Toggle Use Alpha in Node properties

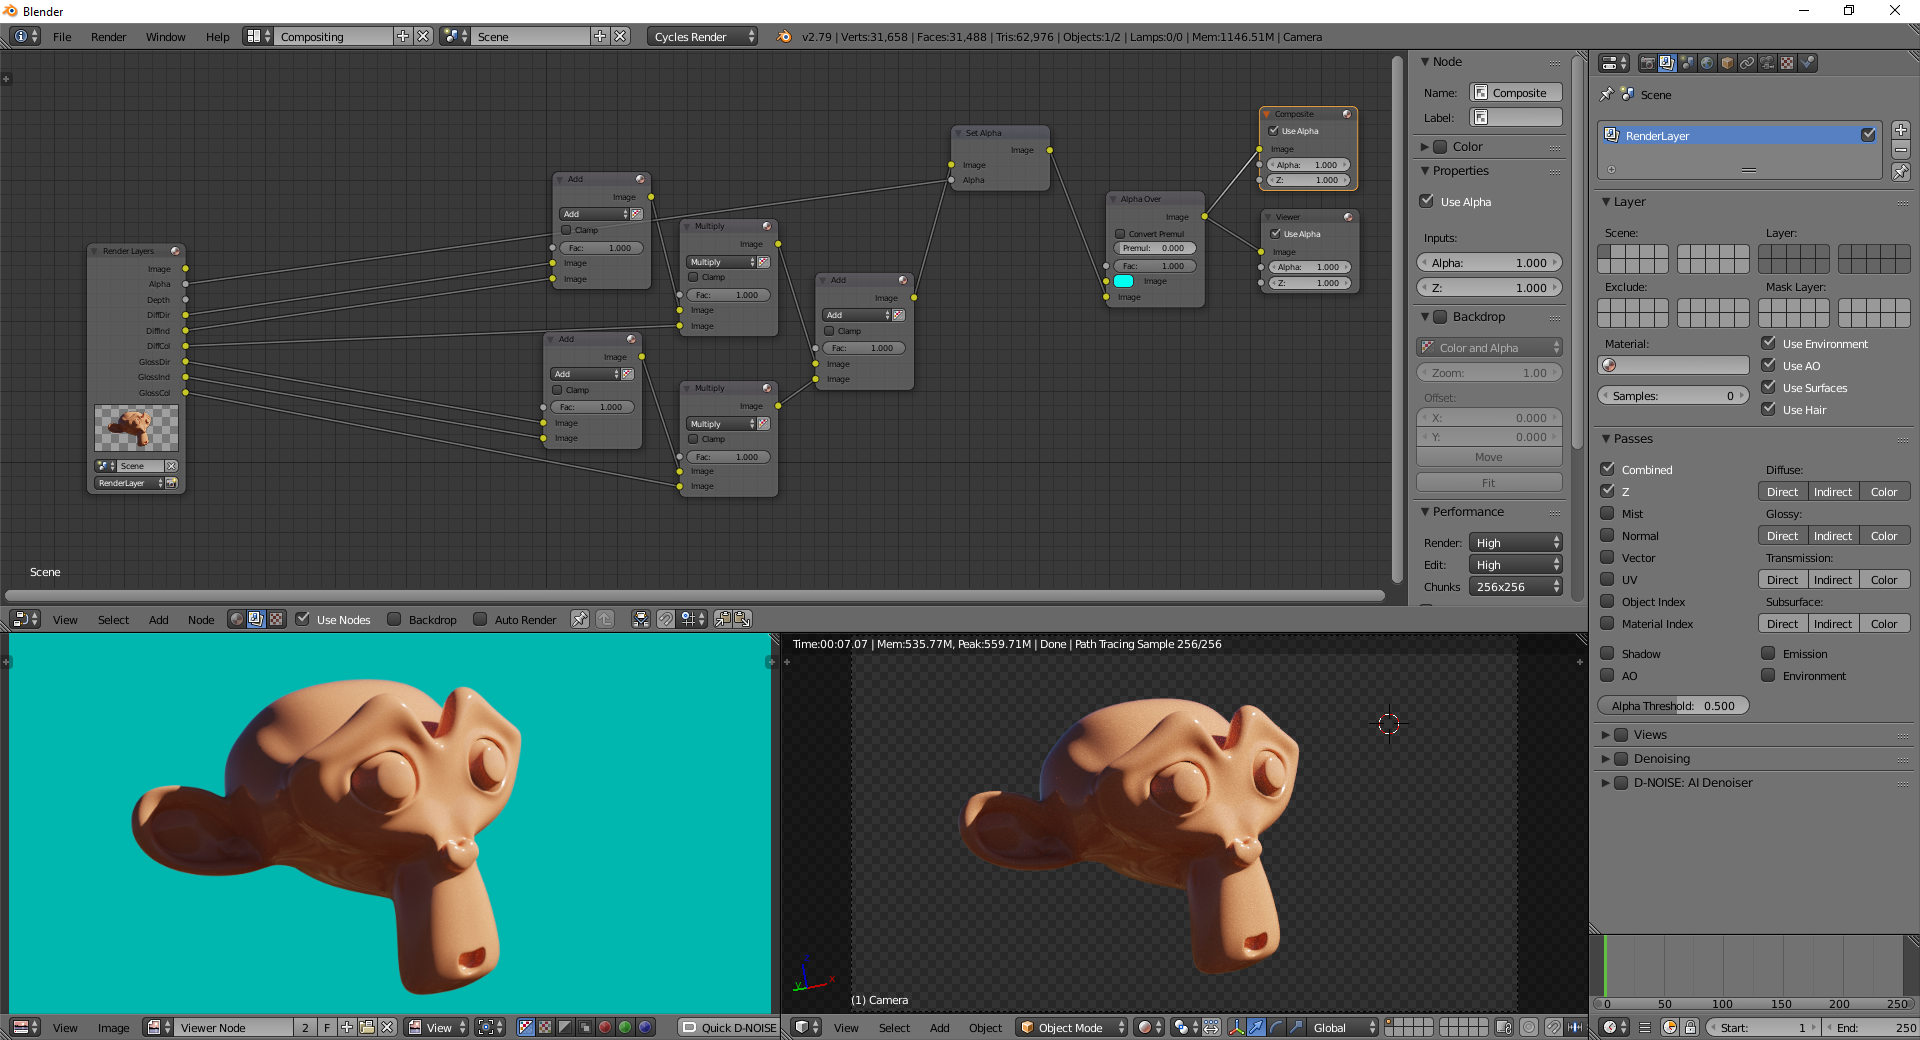[1427, 201]
